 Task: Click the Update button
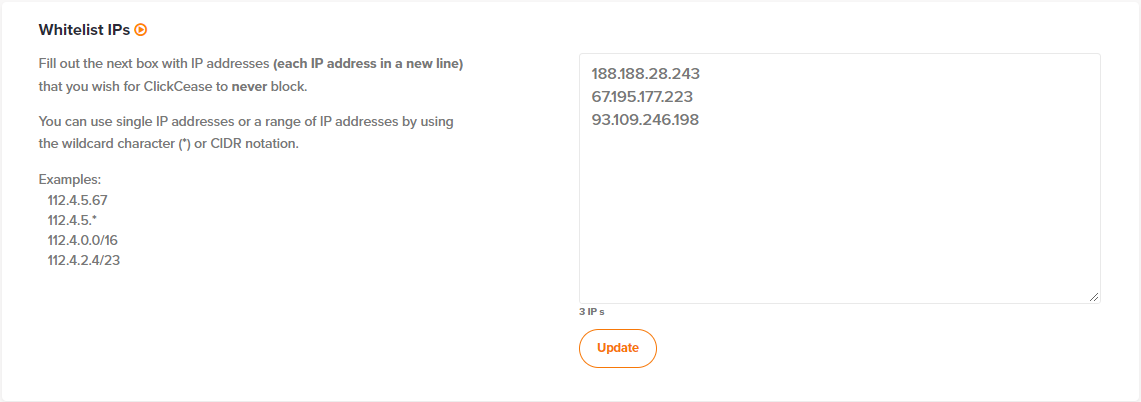coord(618,348)
